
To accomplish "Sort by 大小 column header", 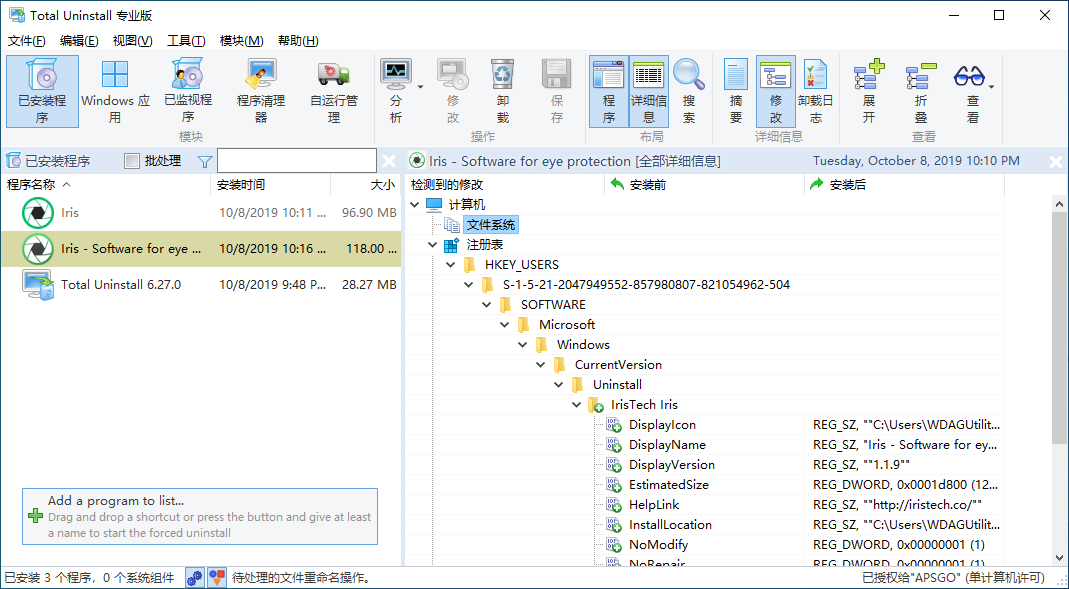I will coord(366,185).
